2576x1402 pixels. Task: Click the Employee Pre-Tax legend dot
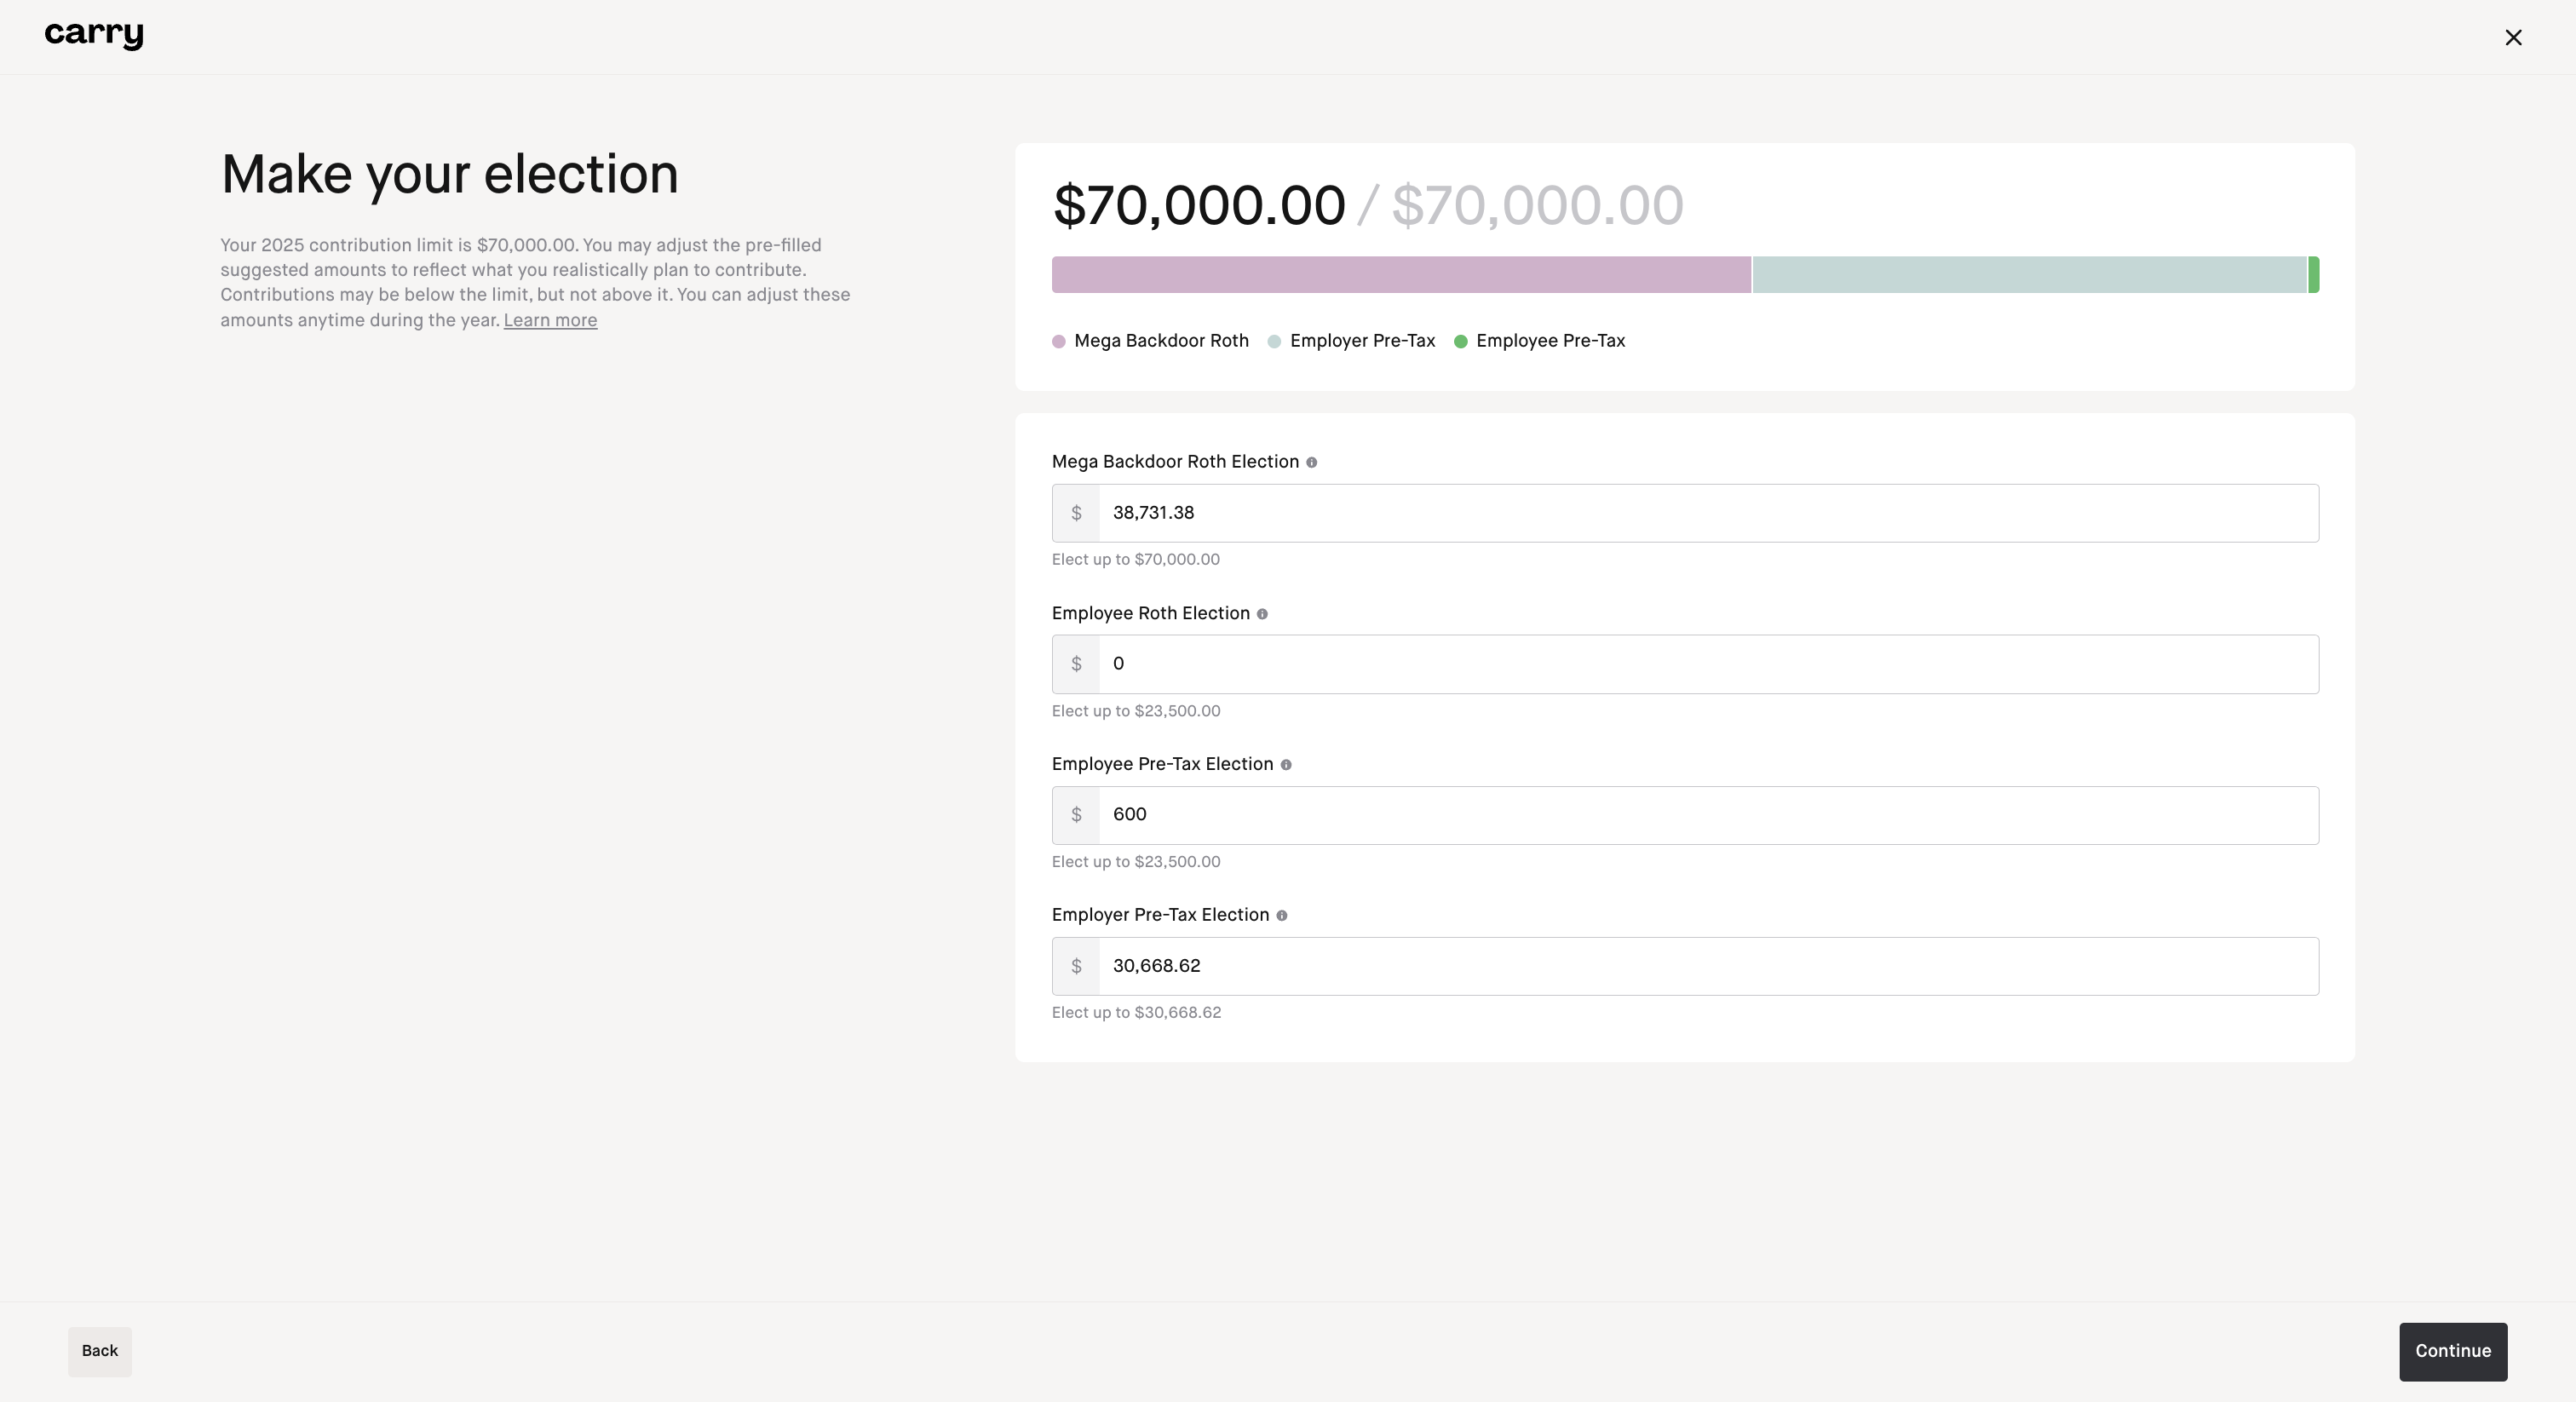1461,342
